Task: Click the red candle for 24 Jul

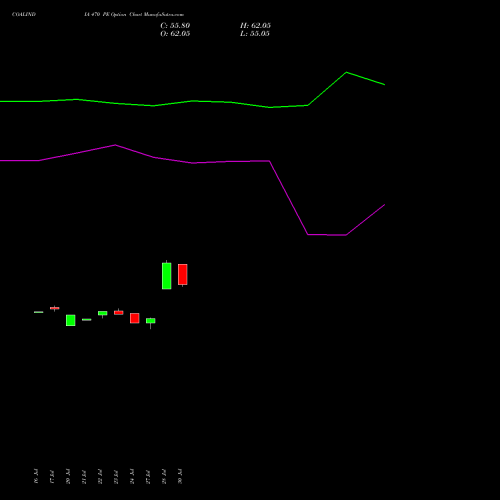Action: pos(135,318)
